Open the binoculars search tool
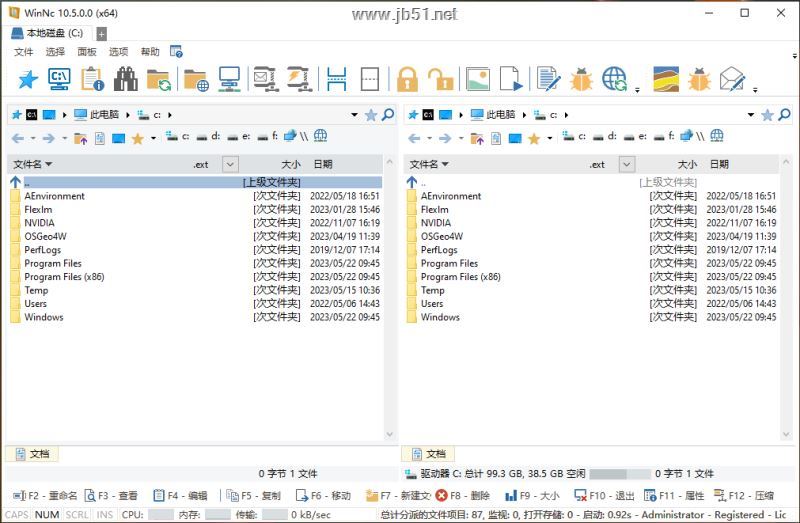 126,79
